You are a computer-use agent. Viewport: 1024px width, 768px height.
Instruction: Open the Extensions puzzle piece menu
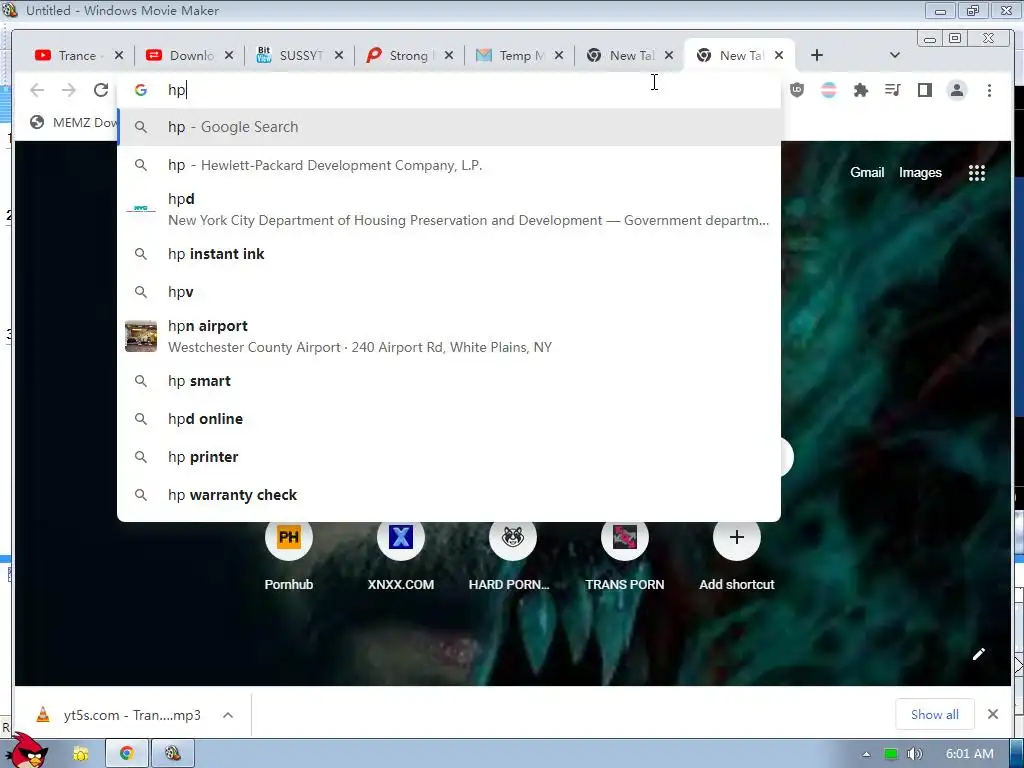click(x=861, y=90)
